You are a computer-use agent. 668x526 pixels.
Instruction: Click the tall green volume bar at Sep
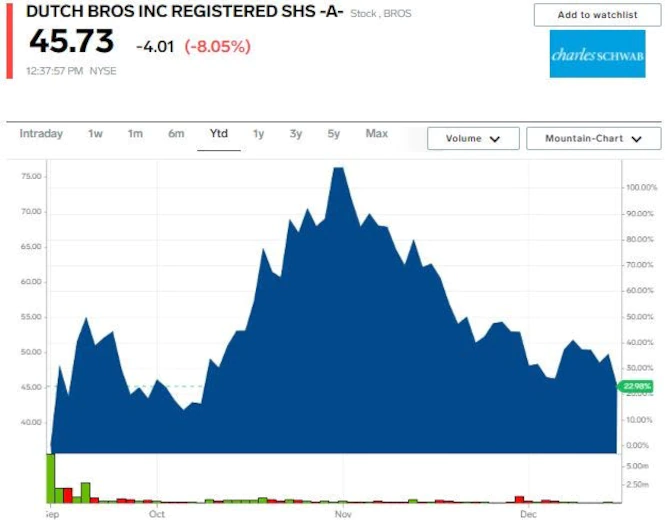point(51,478)
